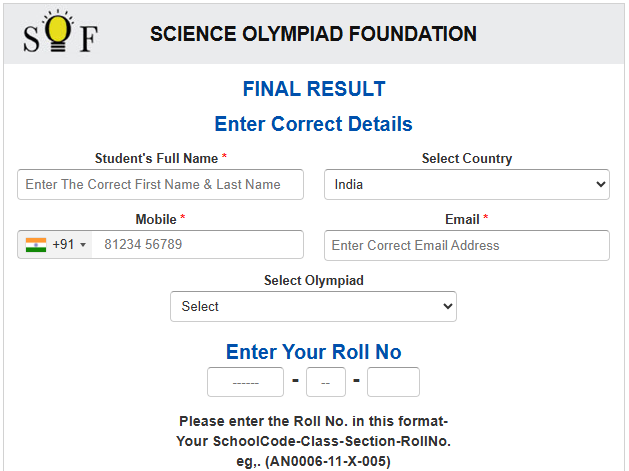
Task: Focus the middle roll number box
Action: pos(326,382)
